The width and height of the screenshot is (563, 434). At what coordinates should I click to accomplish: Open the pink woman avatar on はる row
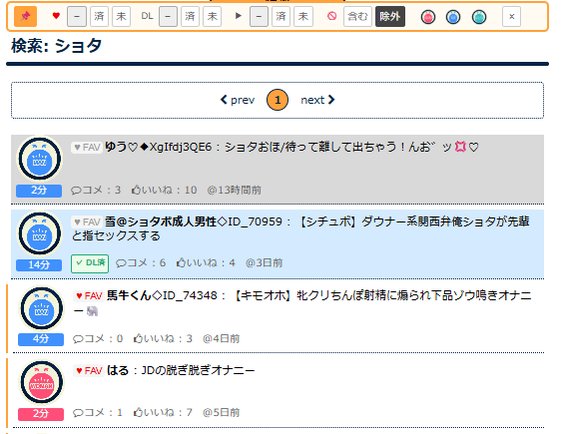[x=42, y=382]
